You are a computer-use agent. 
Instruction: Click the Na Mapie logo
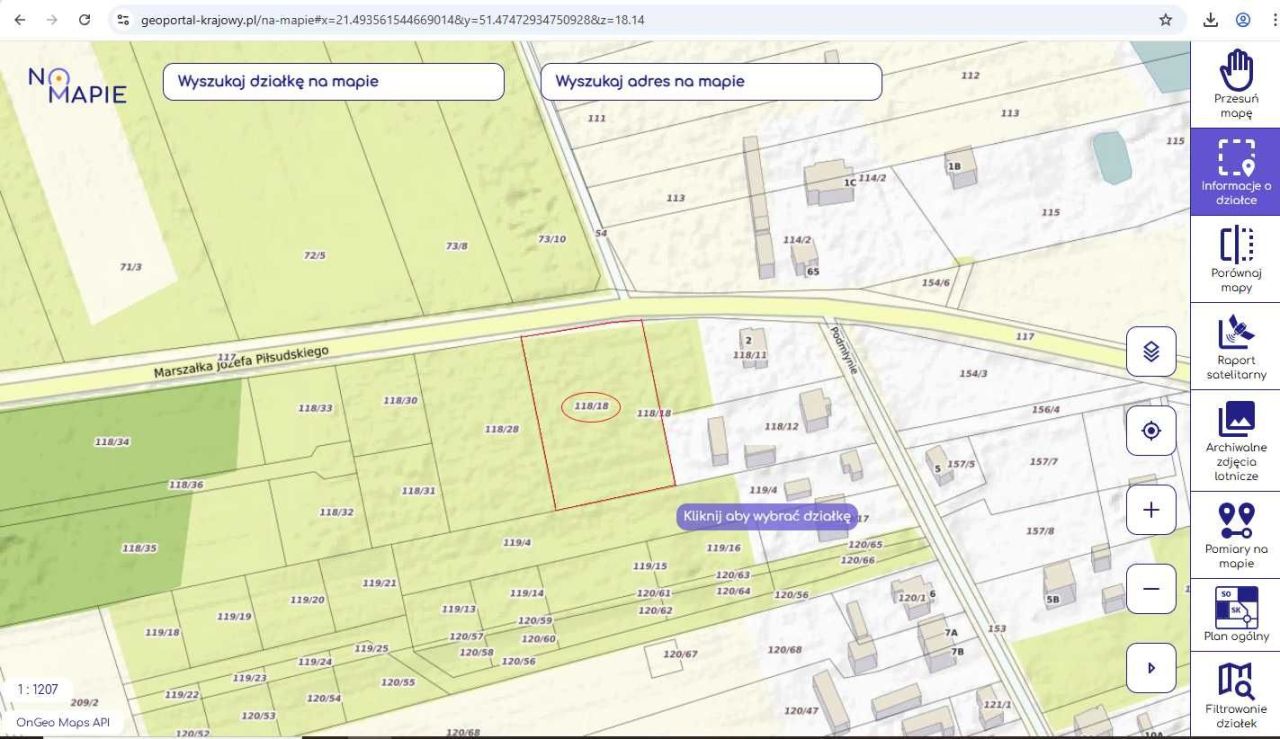77,84
